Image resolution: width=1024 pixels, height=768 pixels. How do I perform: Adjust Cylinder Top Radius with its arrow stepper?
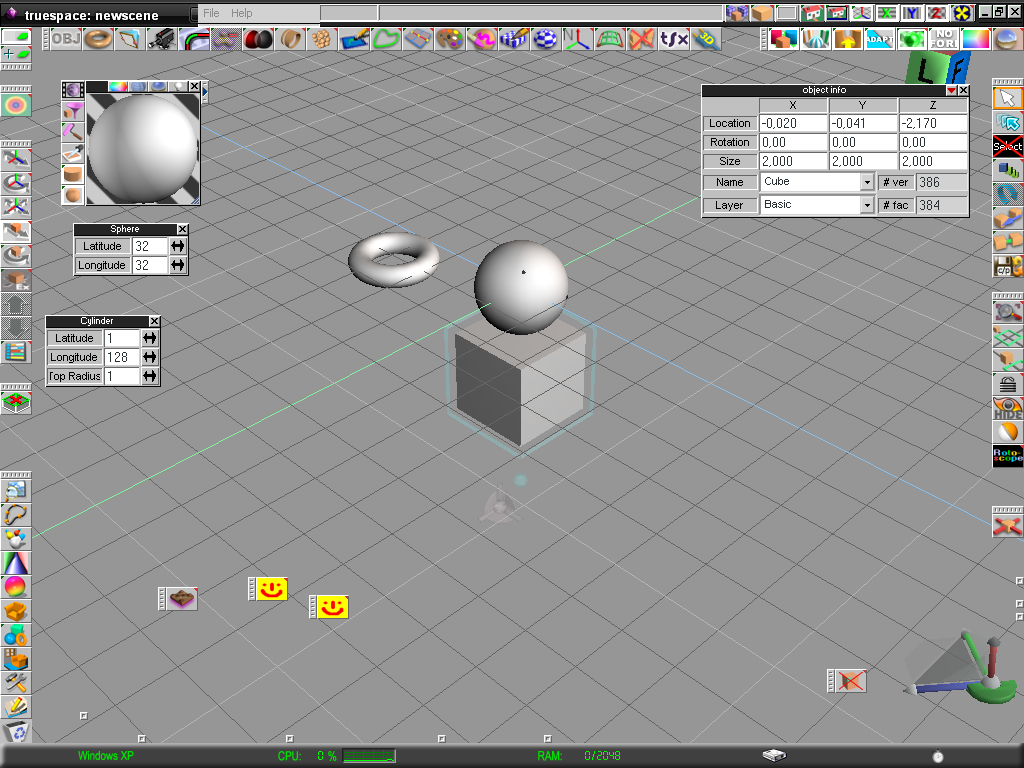coord(150,376)
